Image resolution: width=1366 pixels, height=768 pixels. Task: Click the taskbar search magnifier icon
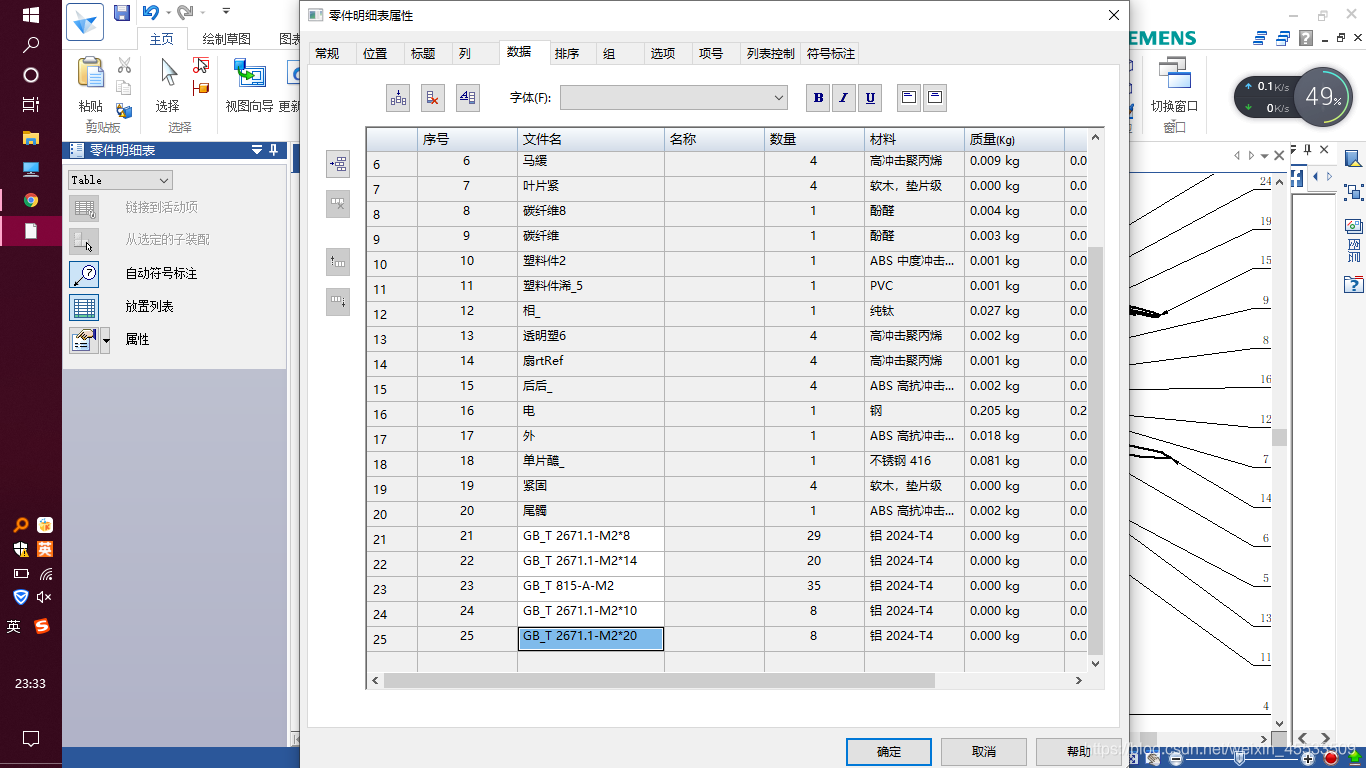pos(31,45)
